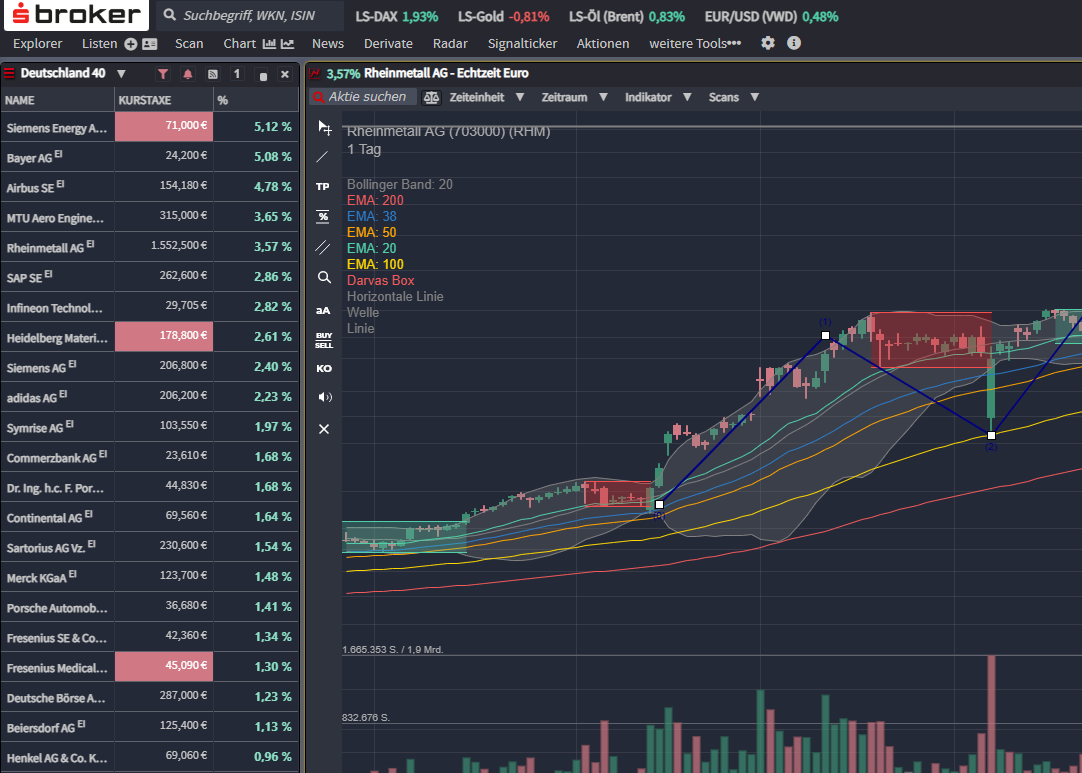Open the RSS feed icon in list panel
Screen dimensions: 1082x773
click(213, 74)
